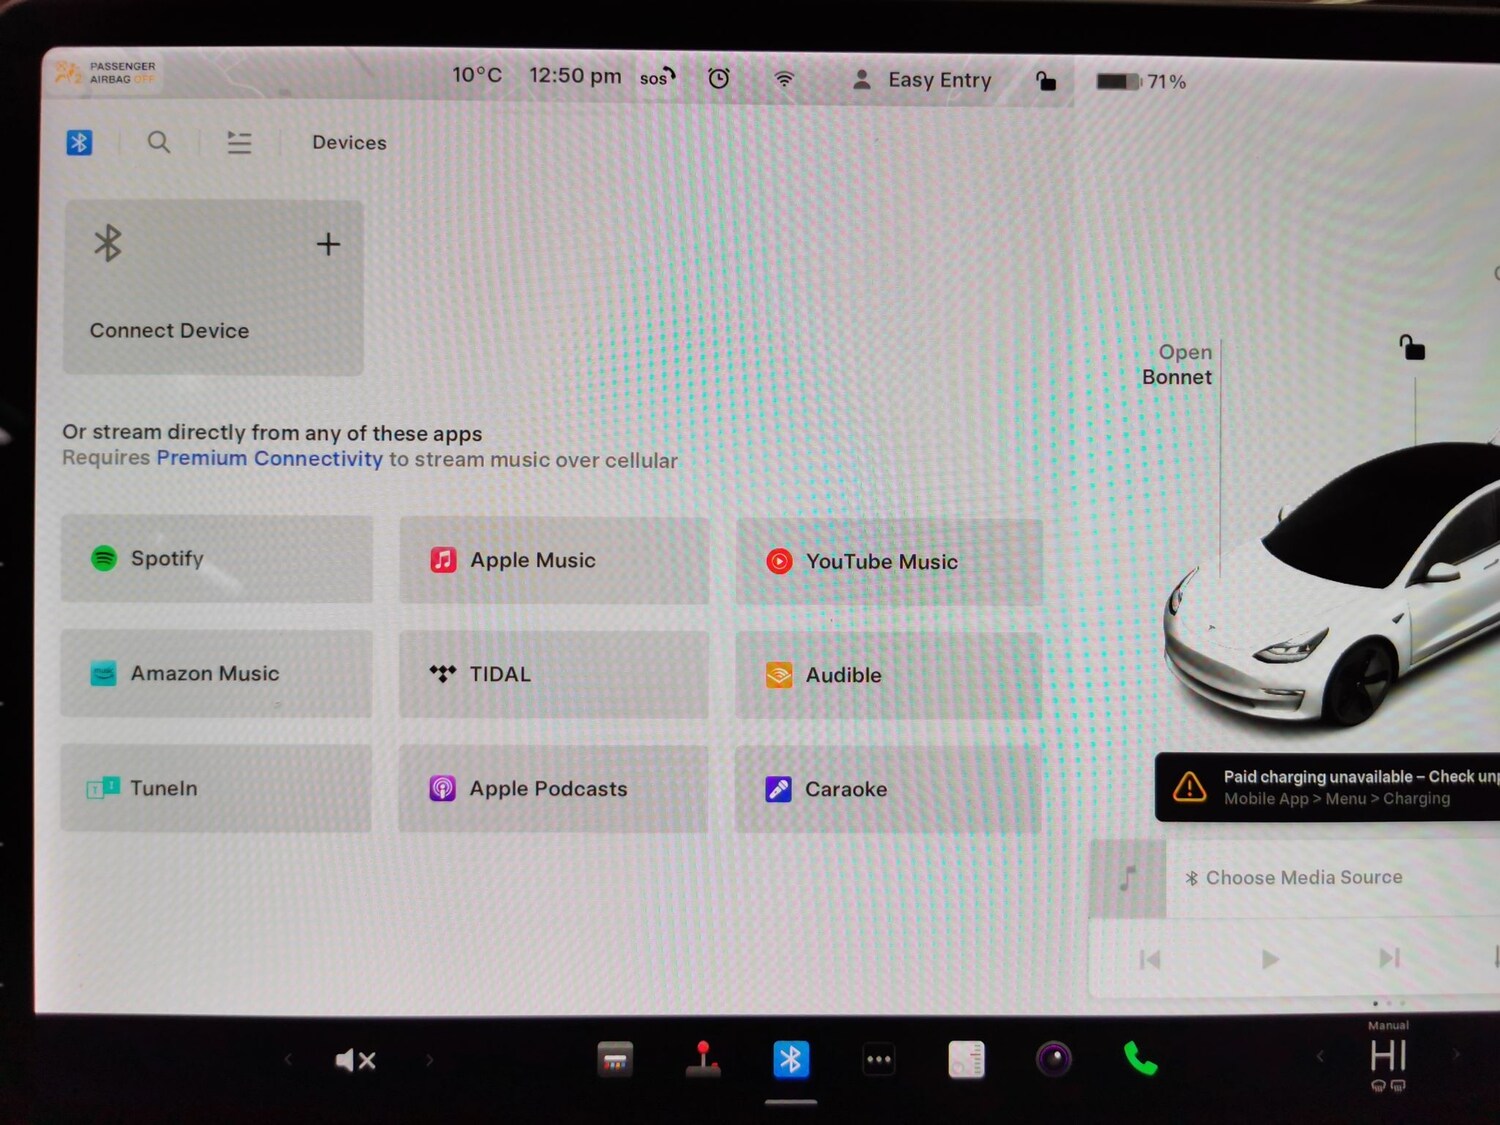Launch Apple Music from the app grid
Screen dimensions: 1500x1125
pos(554,560)
